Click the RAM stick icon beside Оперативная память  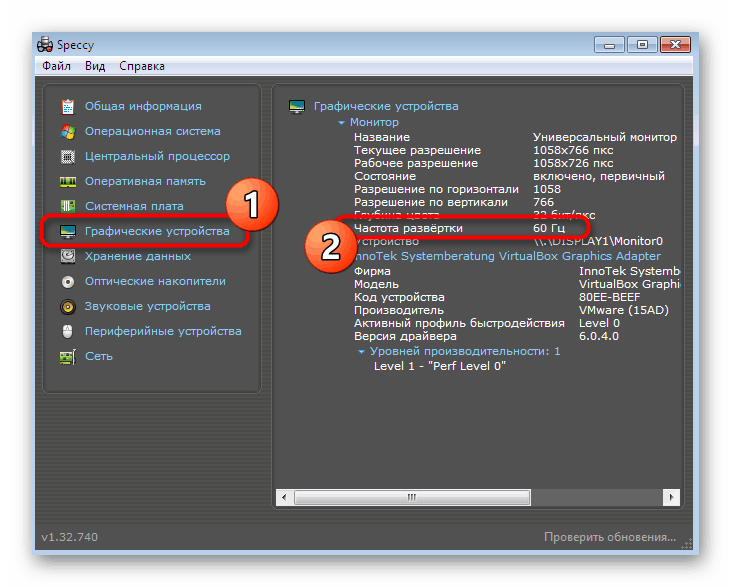(68, 181)
